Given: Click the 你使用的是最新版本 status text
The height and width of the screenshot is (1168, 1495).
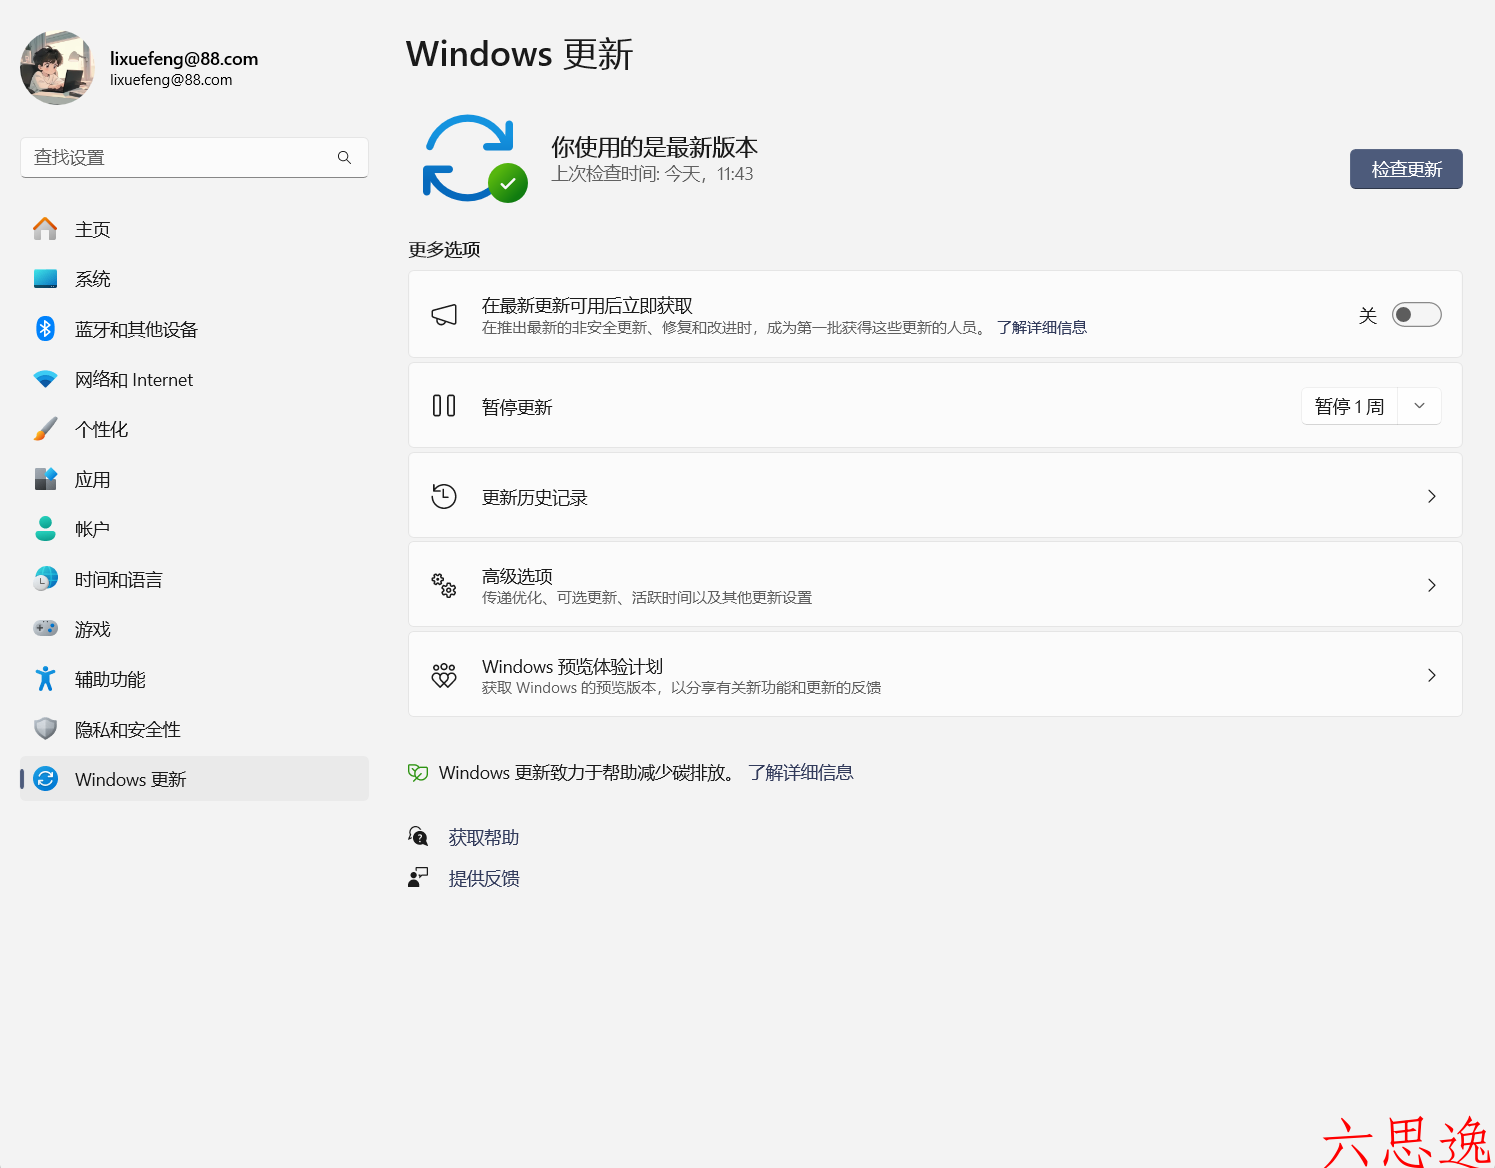Looking at the screenshot, I should (654, 147).
